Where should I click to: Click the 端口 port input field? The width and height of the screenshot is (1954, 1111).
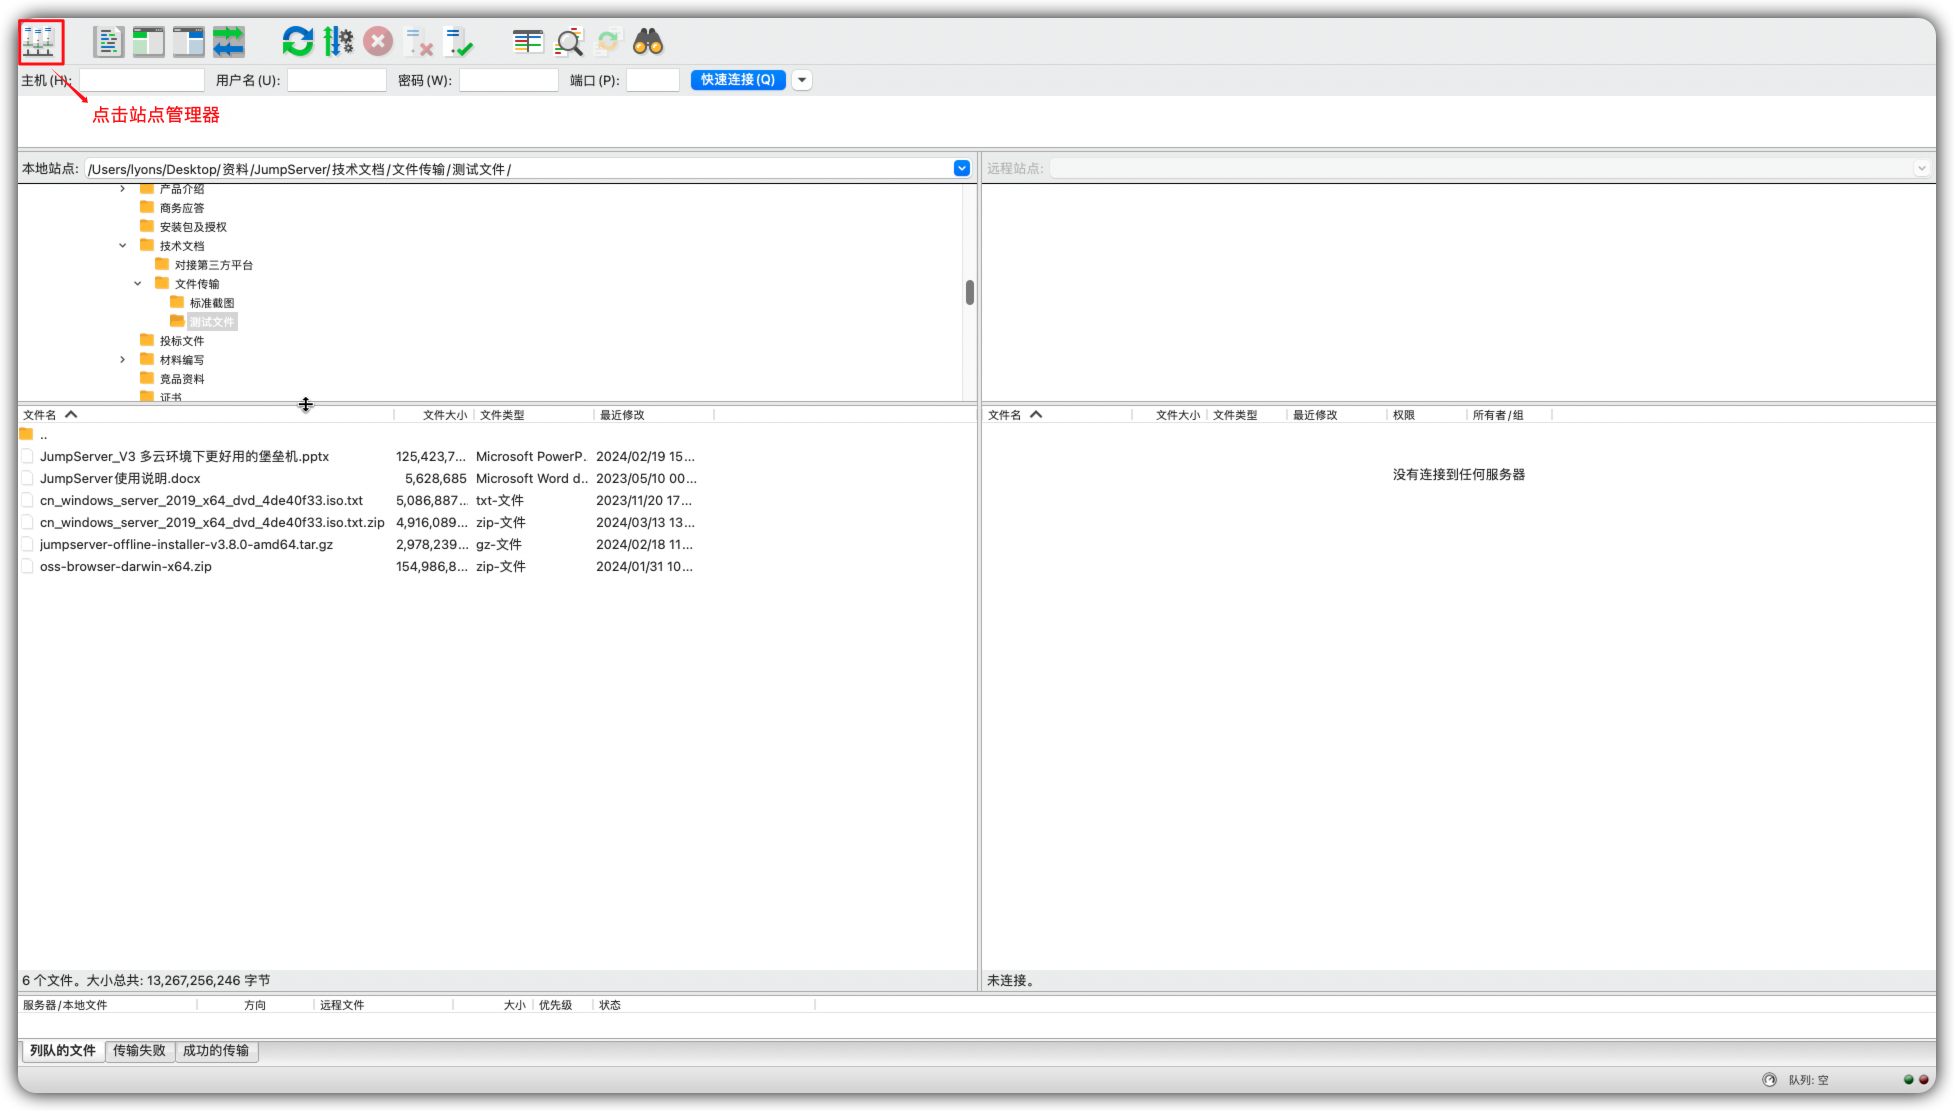point(652,80)
